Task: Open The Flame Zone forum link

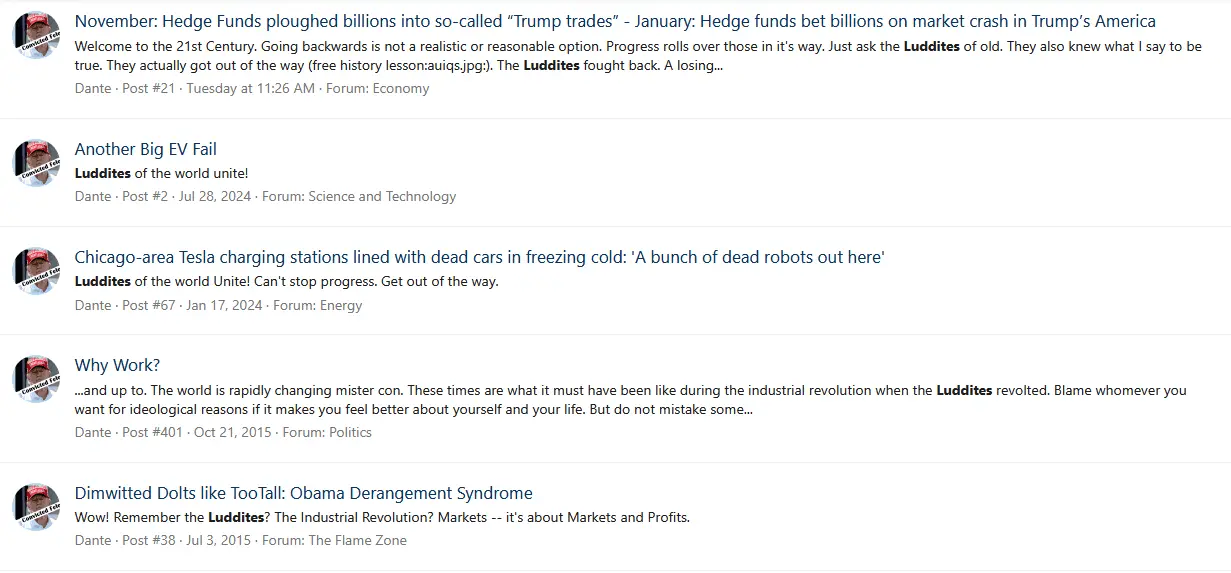Action: coord(358,540)
